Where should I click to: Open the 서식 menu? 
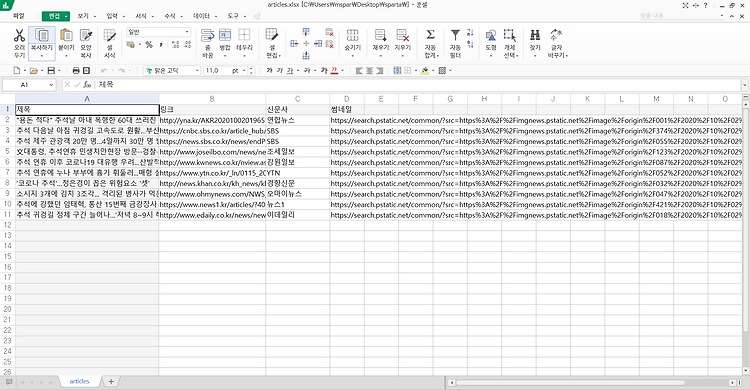(x=141, y=16)
